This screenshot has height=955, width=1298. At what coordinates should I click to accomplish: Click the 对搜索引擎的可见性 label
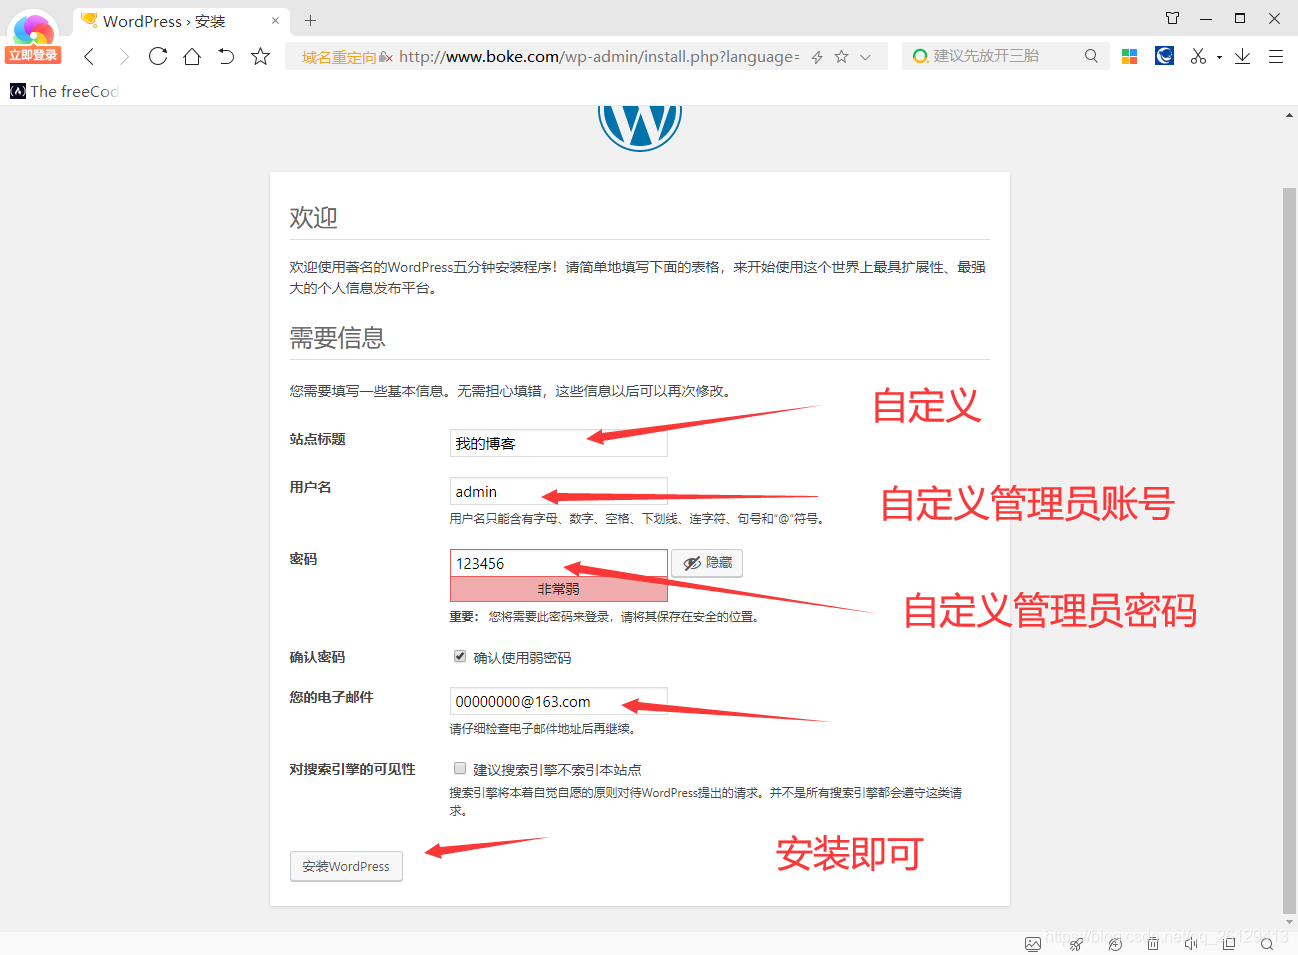(352, 769)
